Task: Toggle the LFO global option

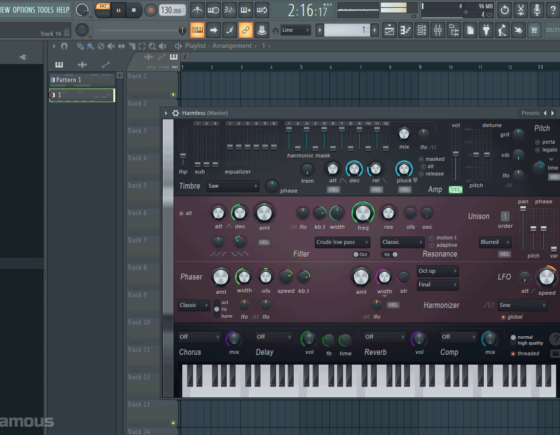Action: tap(512, 317)
